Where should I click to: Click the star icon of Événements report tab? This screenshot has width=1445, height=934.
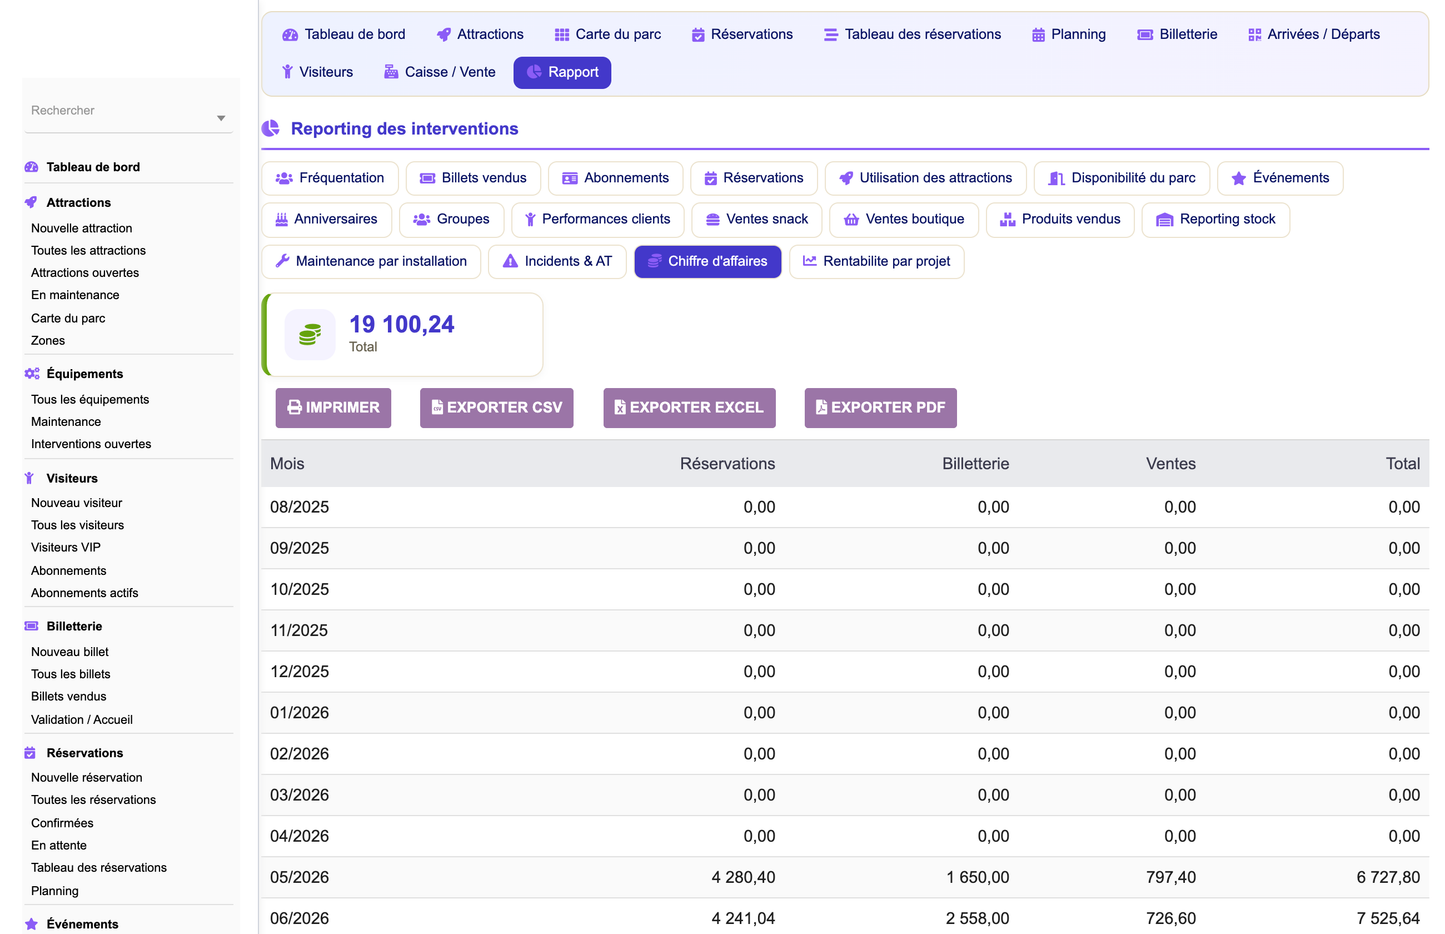click(1239, 178)
